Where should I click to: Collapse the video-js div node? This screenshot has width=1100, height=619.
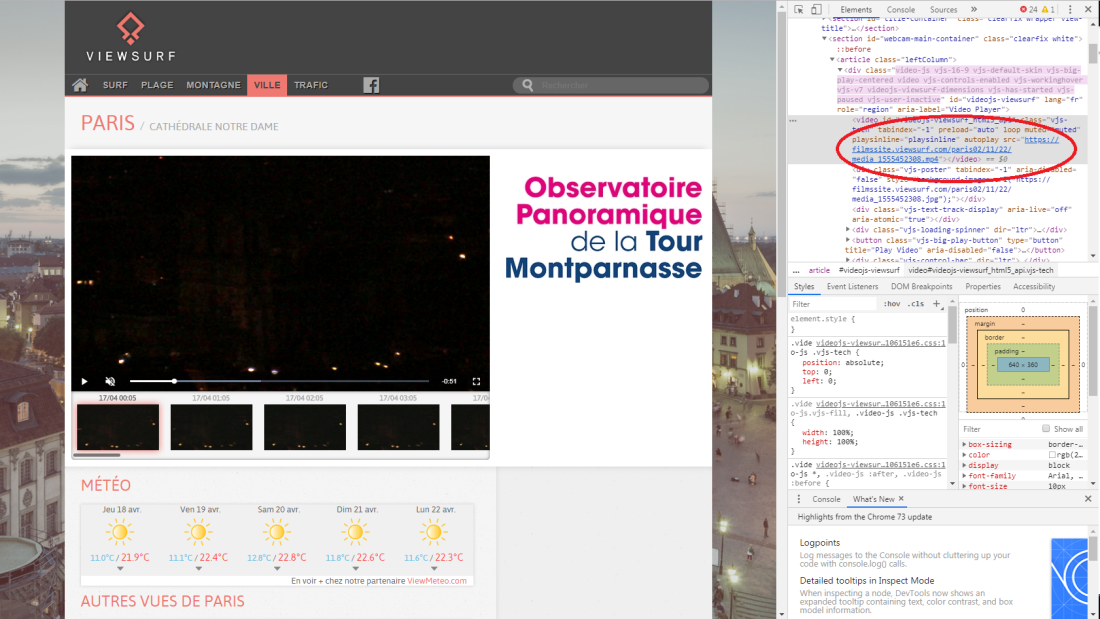(x=840, y=69)
